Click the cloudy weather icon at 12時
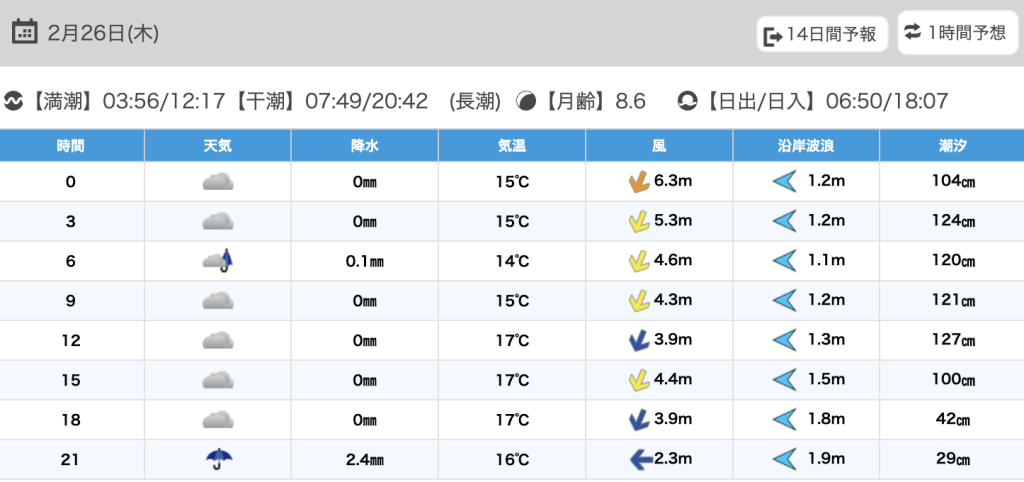The height and width of the screenshot is (482, 1024). [218, 340]
